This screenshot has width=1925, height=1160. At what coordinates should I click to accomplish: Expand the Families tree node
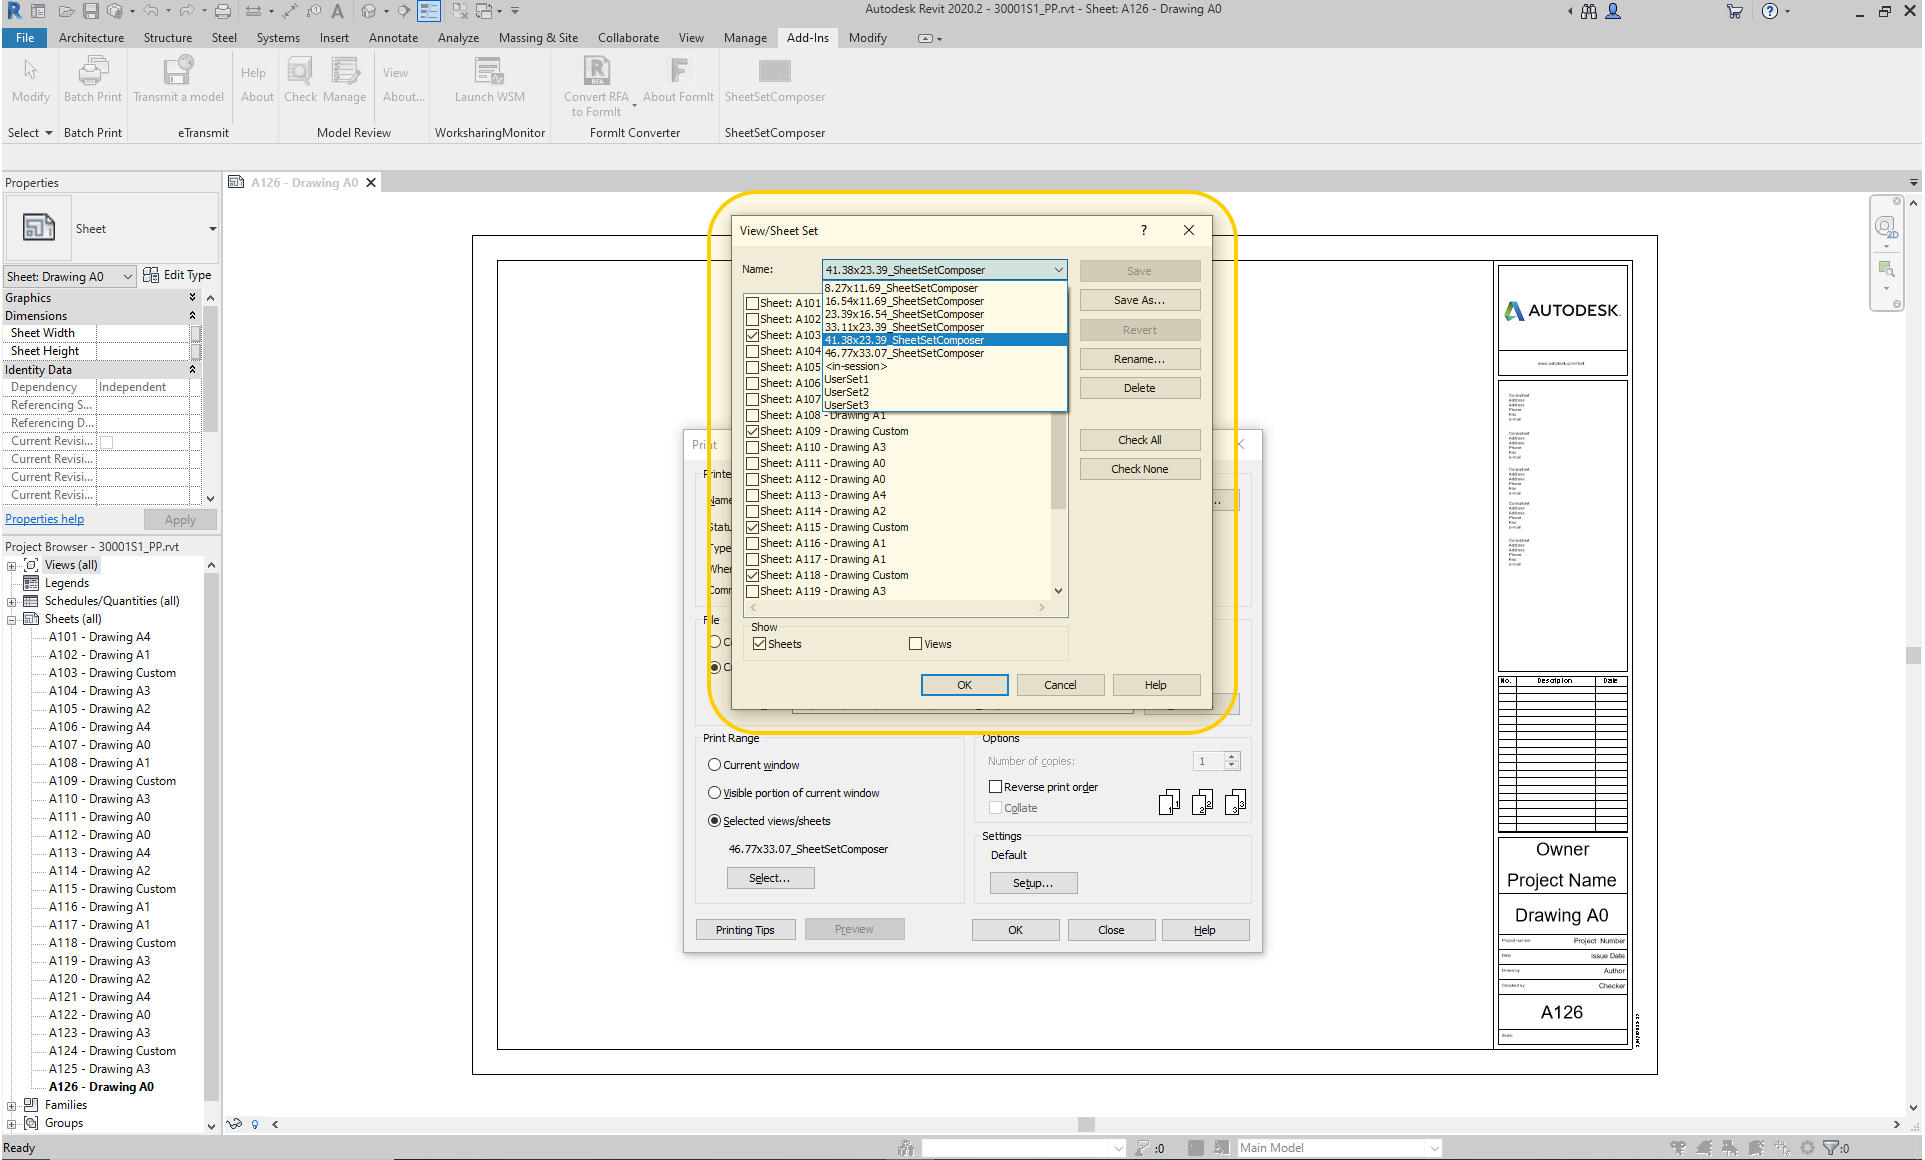(11, 1105)
